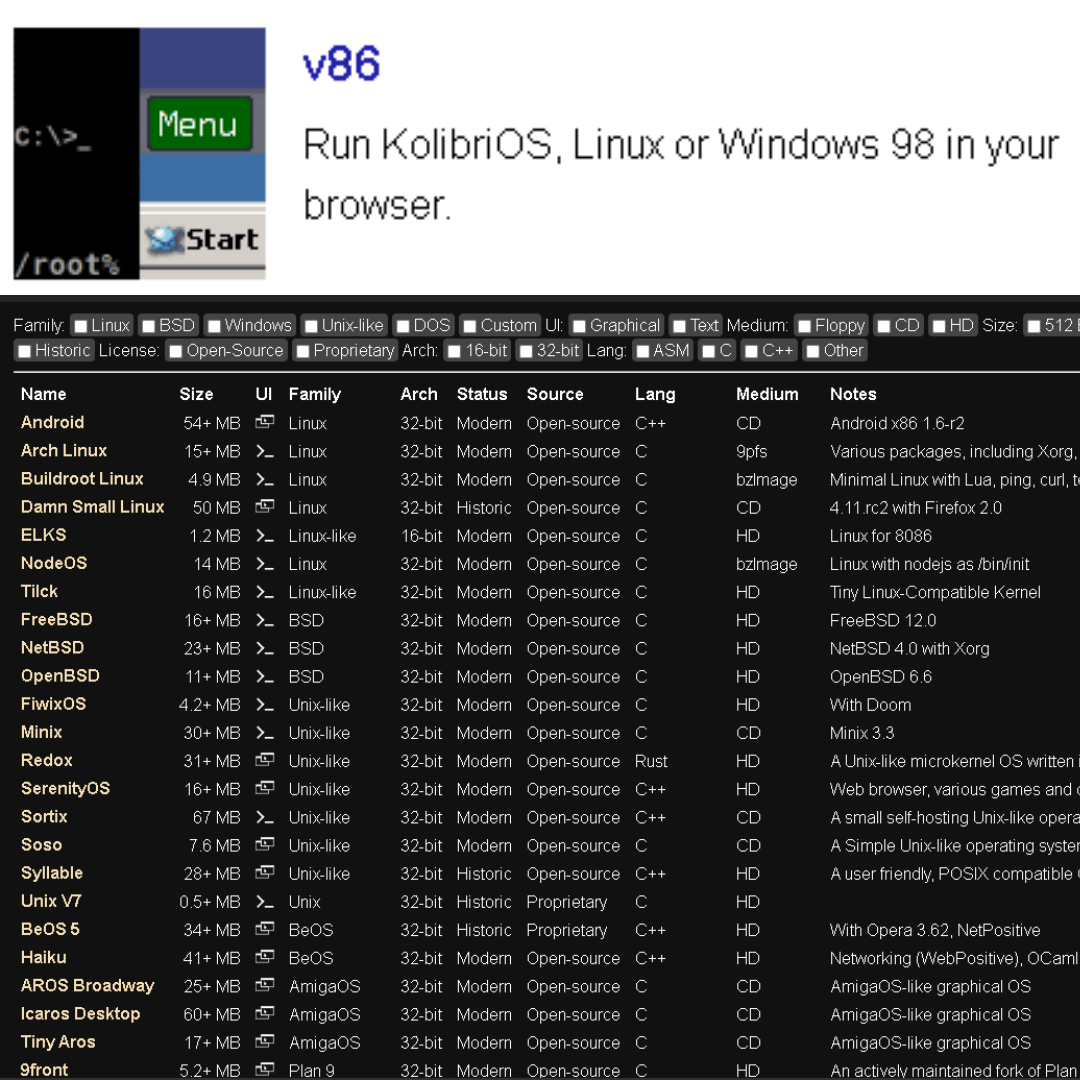Screen dimensions: 1080x1080
Task: Click the graphical UI icon in Android row
Action: click(x=264, y=423)
